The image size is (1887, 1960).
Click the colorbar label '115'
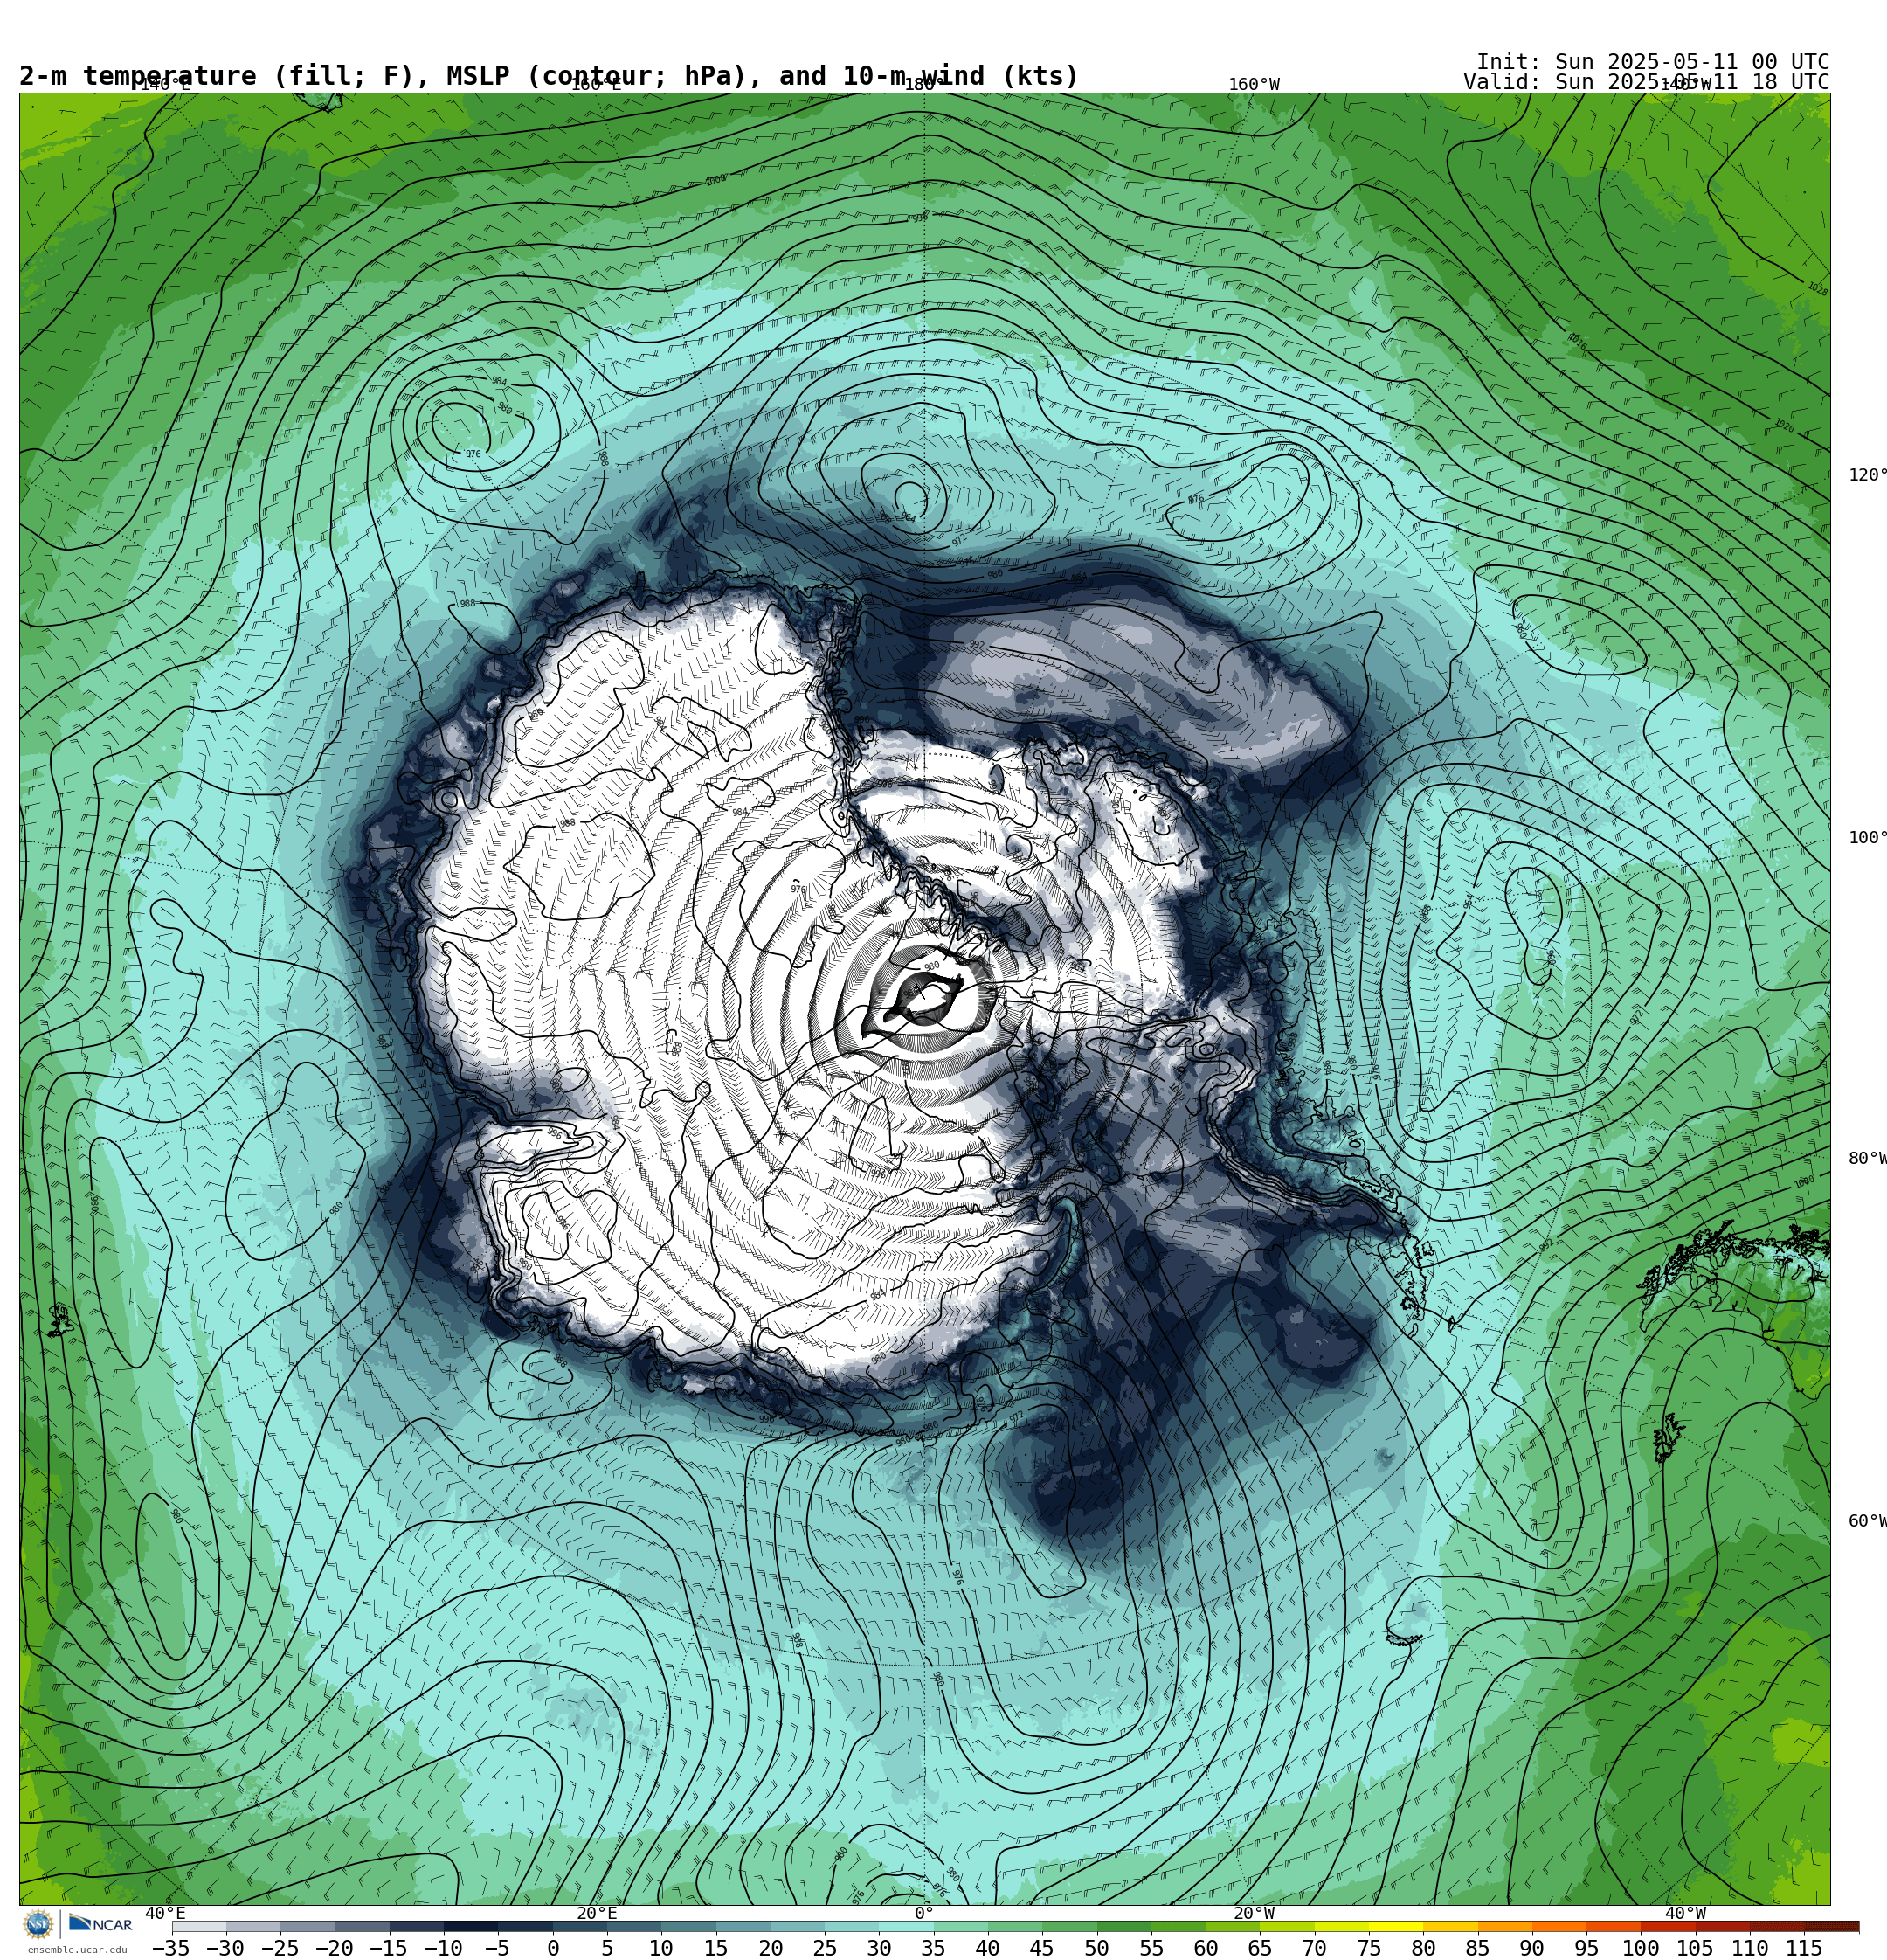click(1804, 1948)
